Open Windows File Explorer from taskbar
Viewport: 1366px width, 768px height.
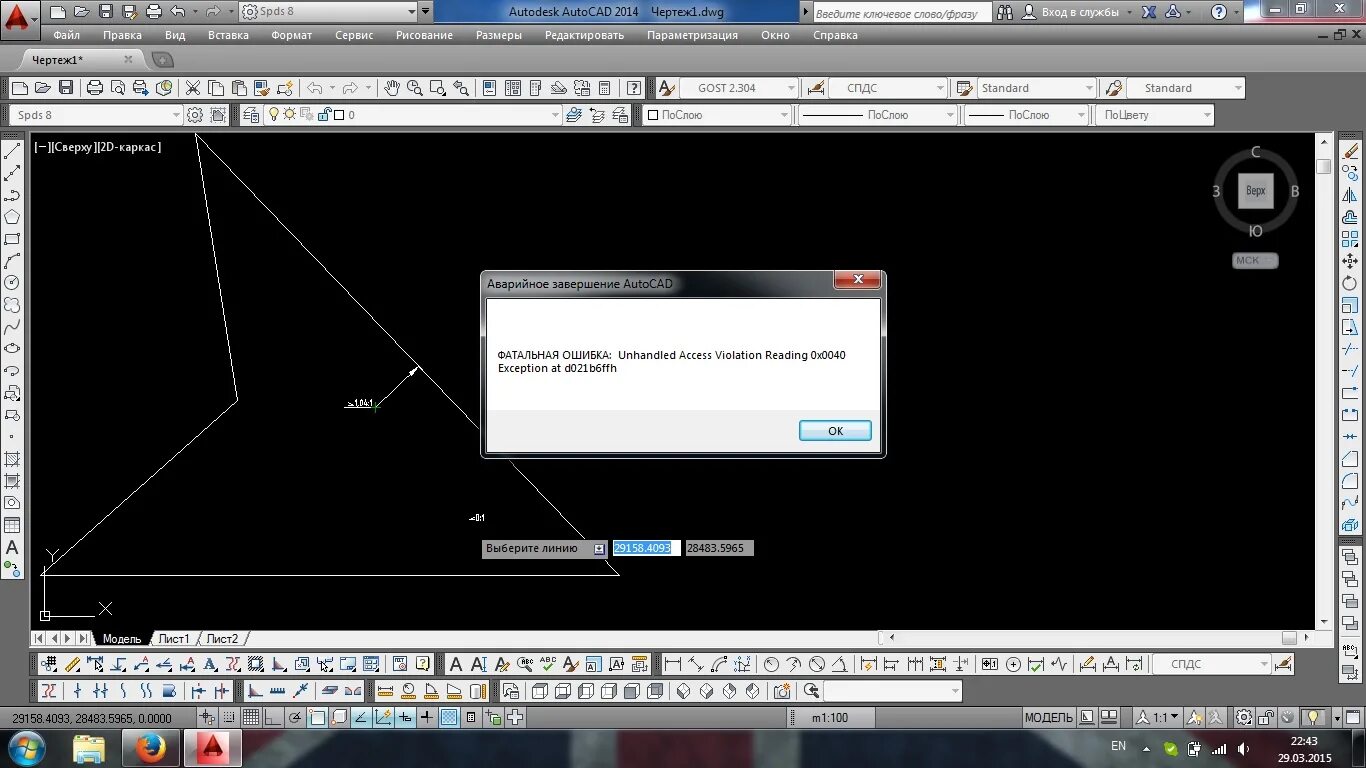tap(89, 748)
